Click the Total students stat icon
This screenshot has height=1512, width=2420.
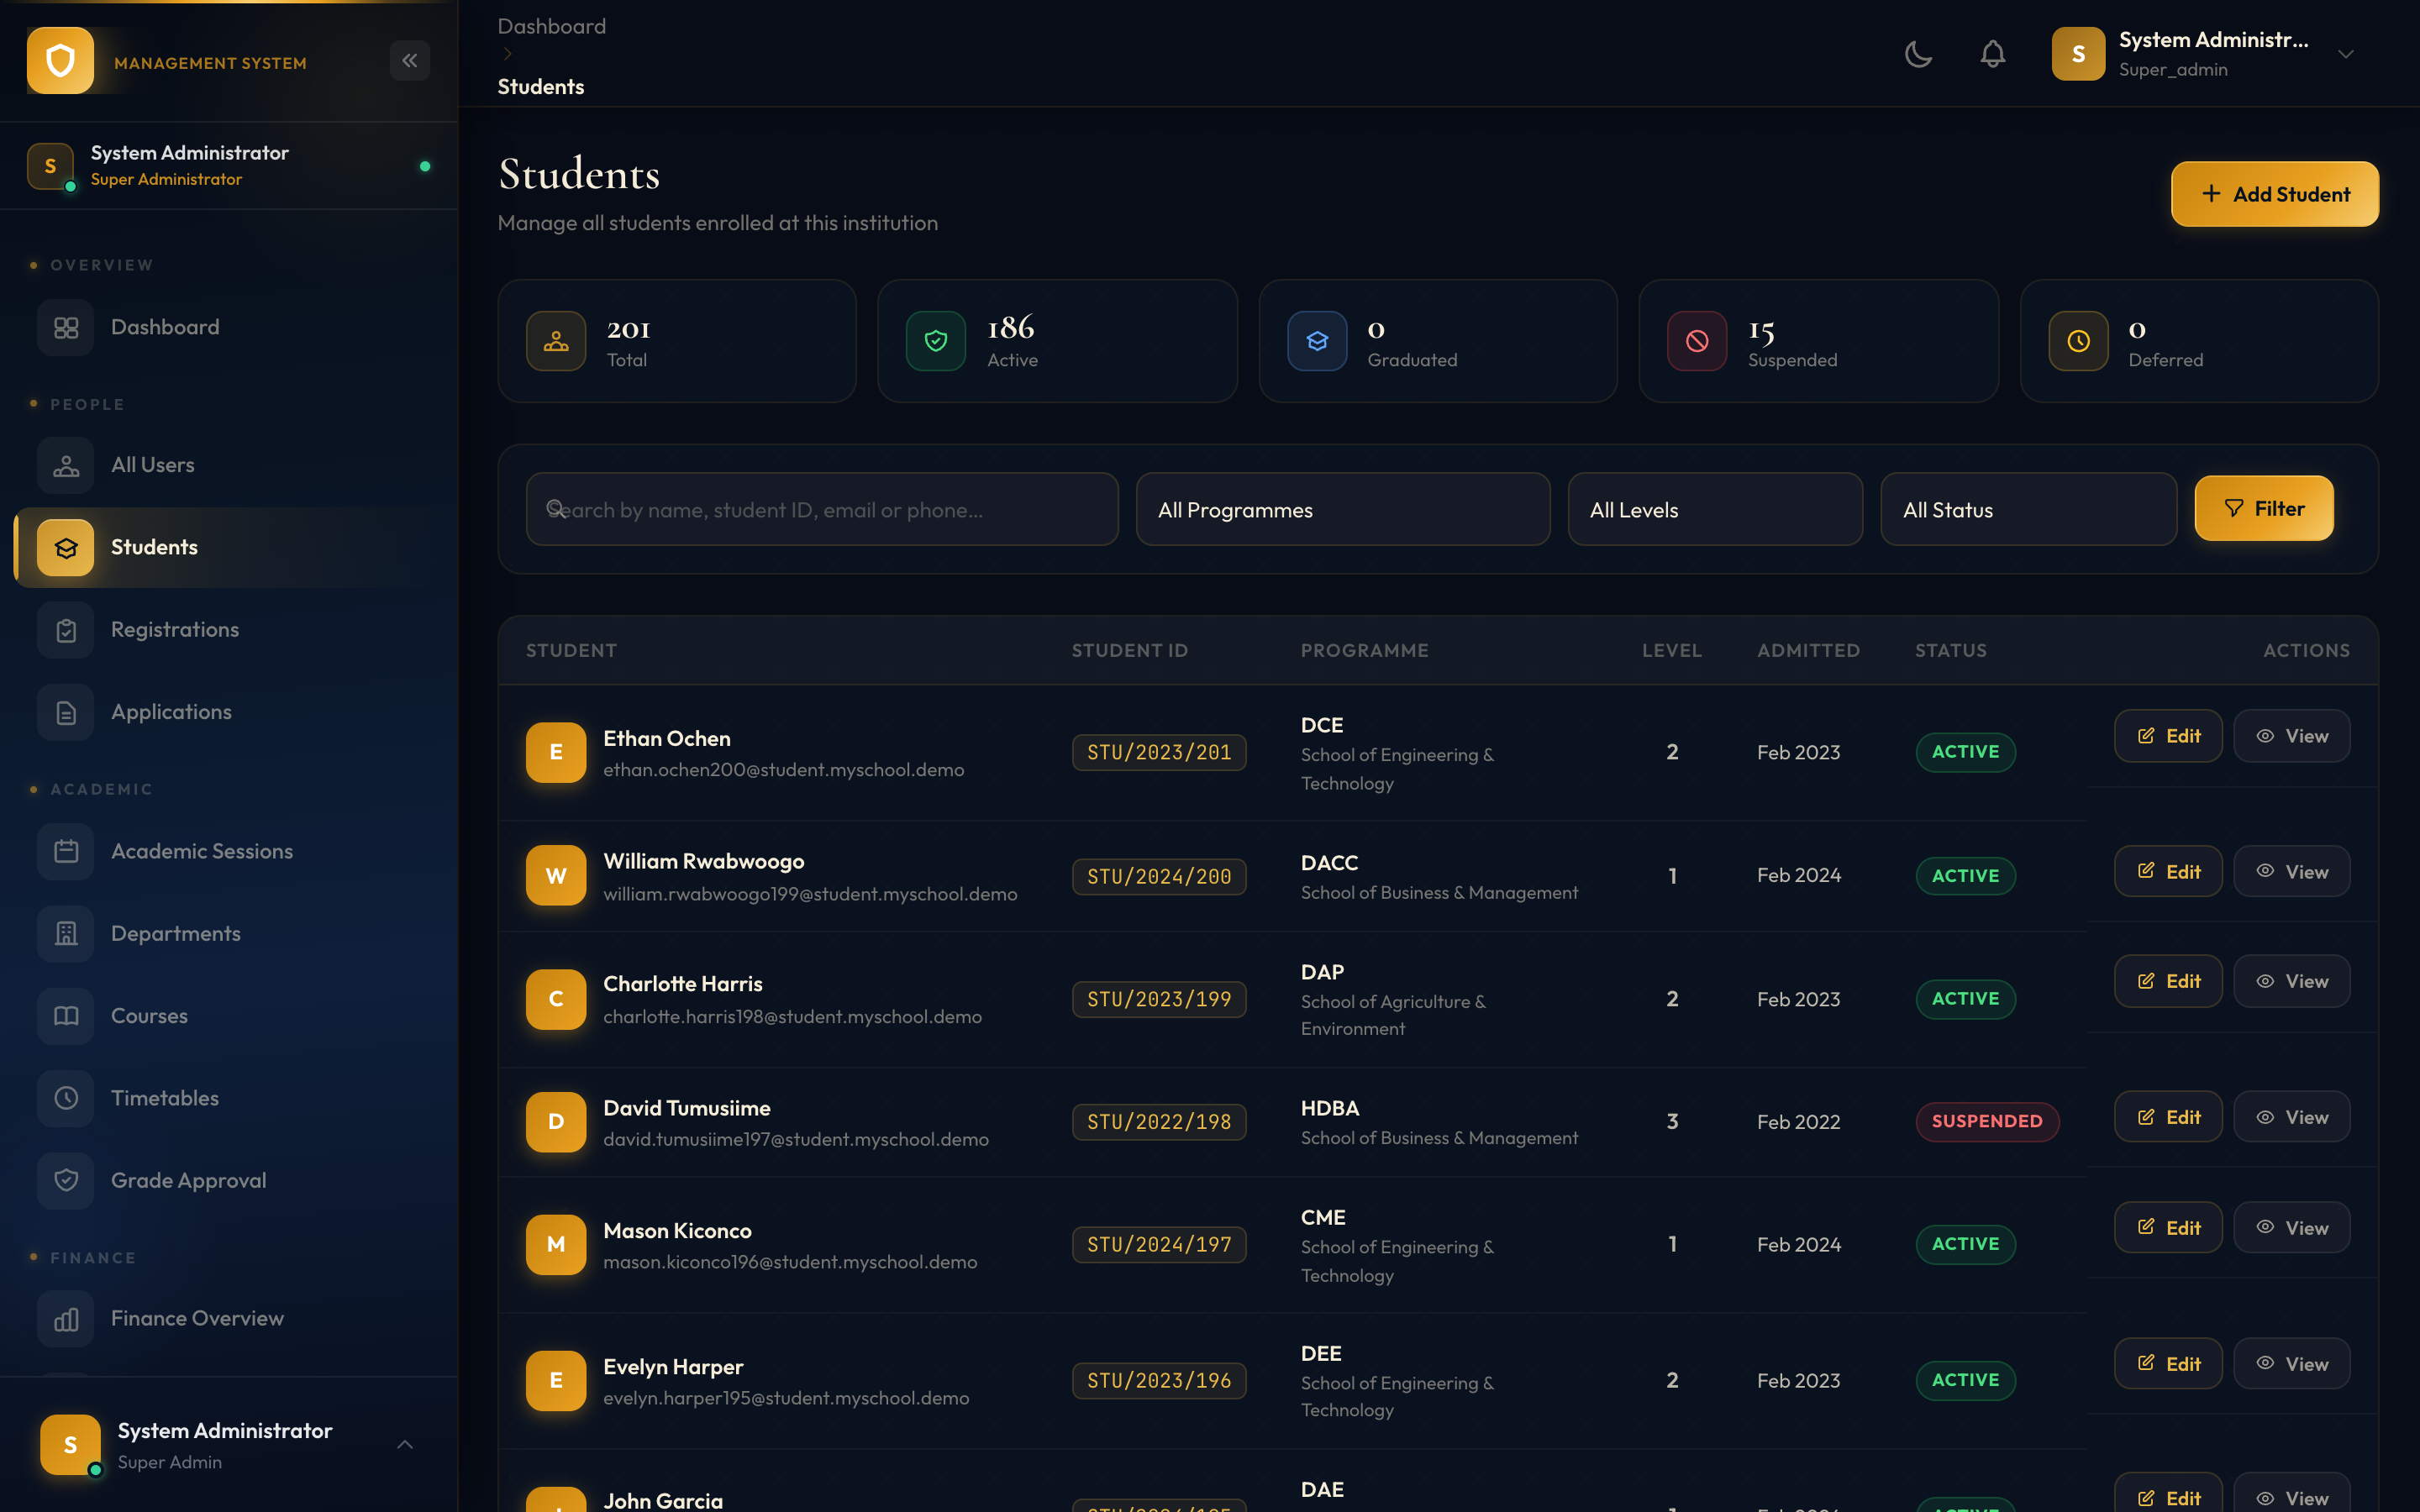pyautogui.click(x=556, y=341)
